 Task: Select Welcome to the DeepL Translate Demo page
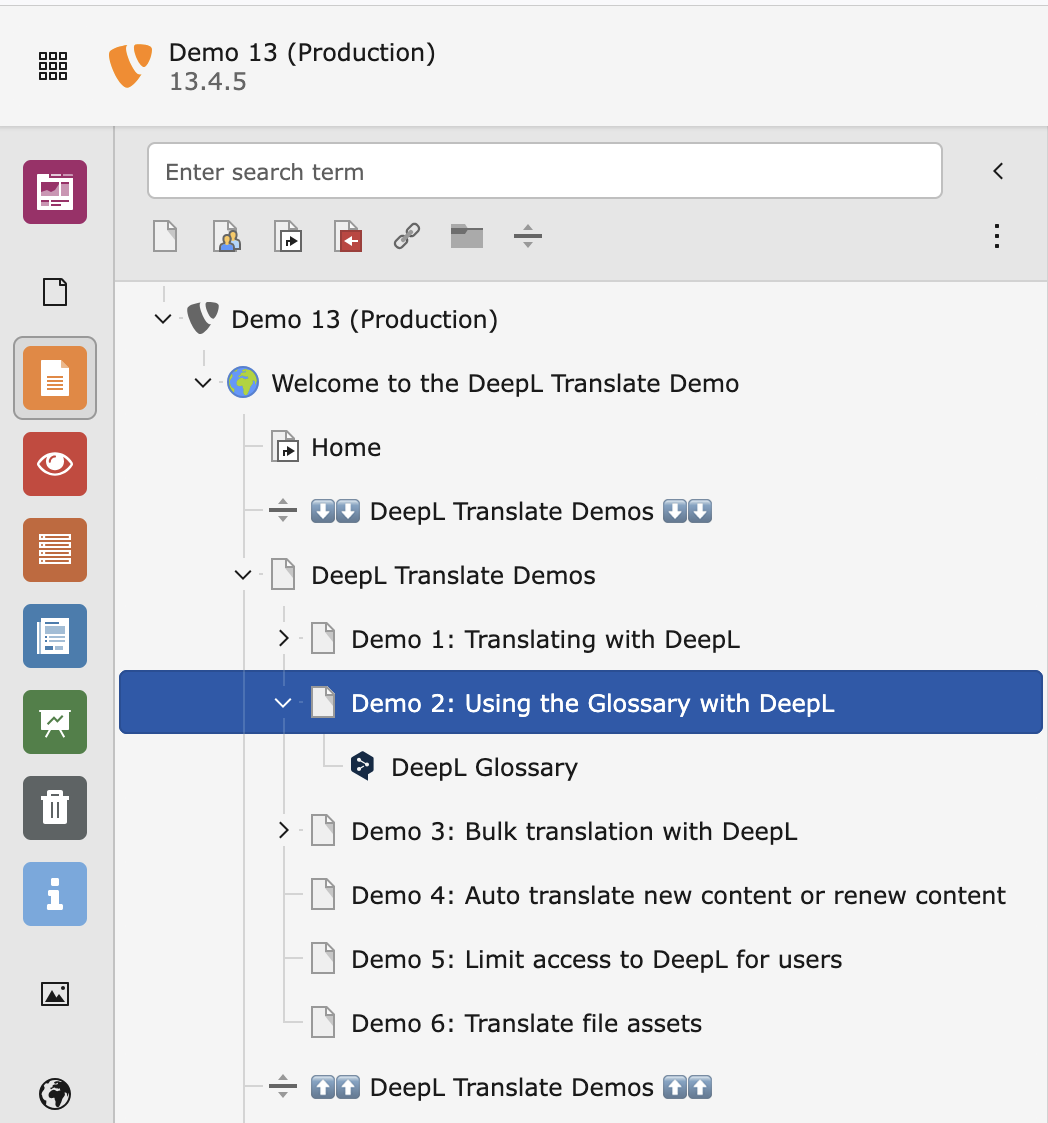click(505, 384)
